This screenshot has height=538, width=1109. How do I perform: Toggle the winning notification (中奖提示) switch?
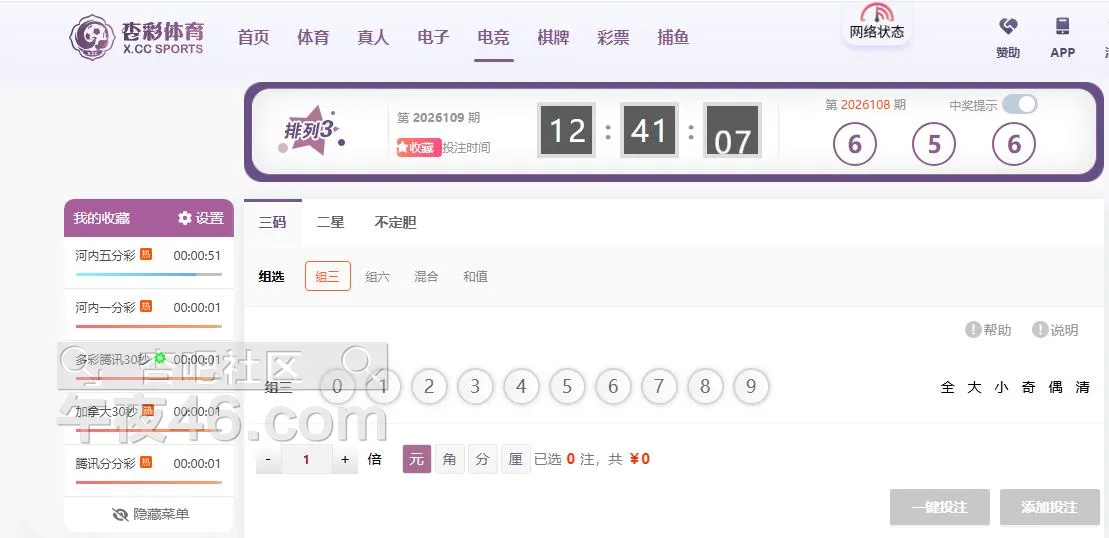pyautogui.click(x=1019, y=104)
